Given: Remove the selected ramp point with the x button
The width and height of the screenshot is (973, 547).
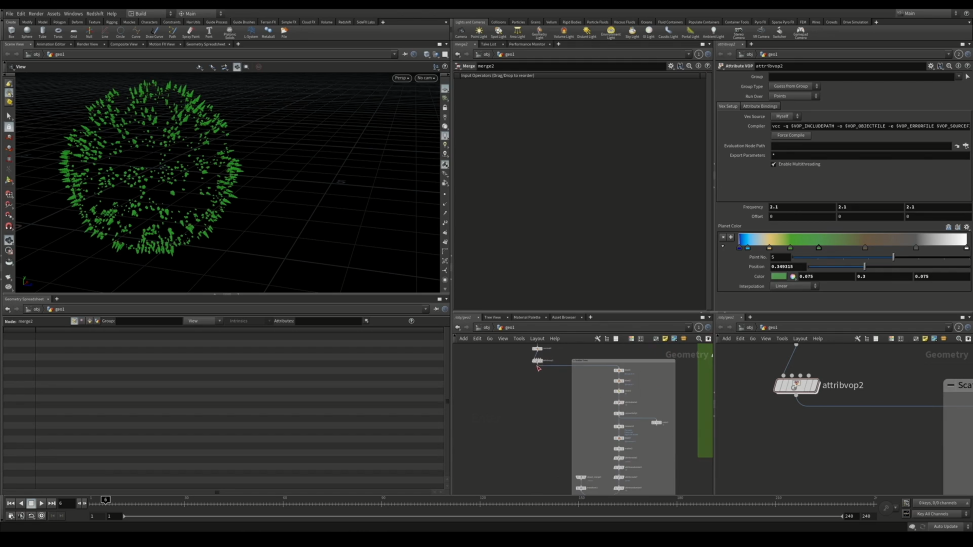Looking at the screenshot, I should pyautogui.click(x=722, y=237).
